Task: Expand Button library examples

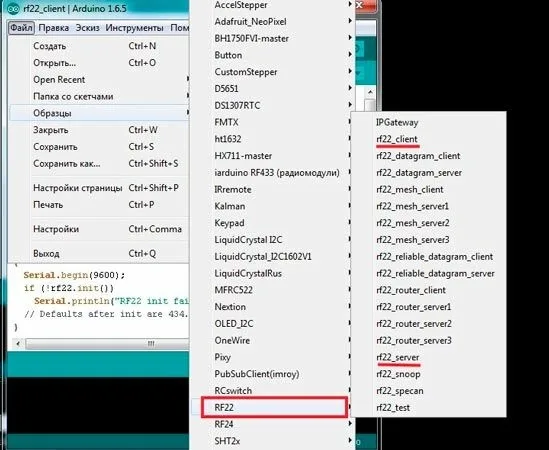Action: coord(273,55)
